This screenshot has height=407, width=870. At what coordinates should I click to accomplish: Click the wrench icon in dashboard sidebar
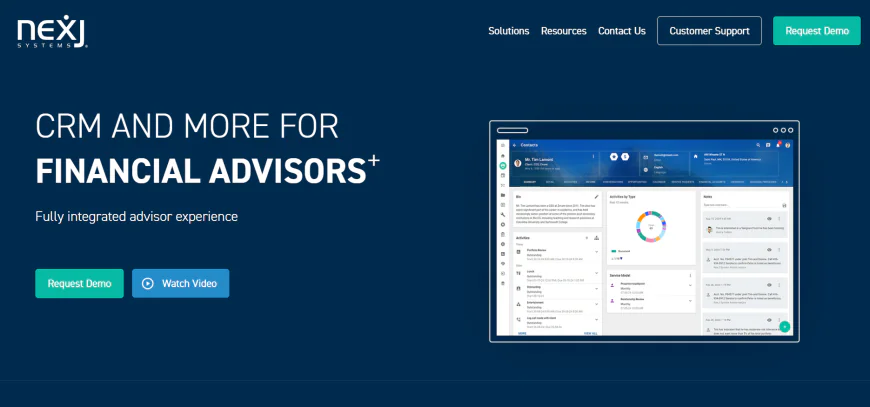(x=503, y=215)
